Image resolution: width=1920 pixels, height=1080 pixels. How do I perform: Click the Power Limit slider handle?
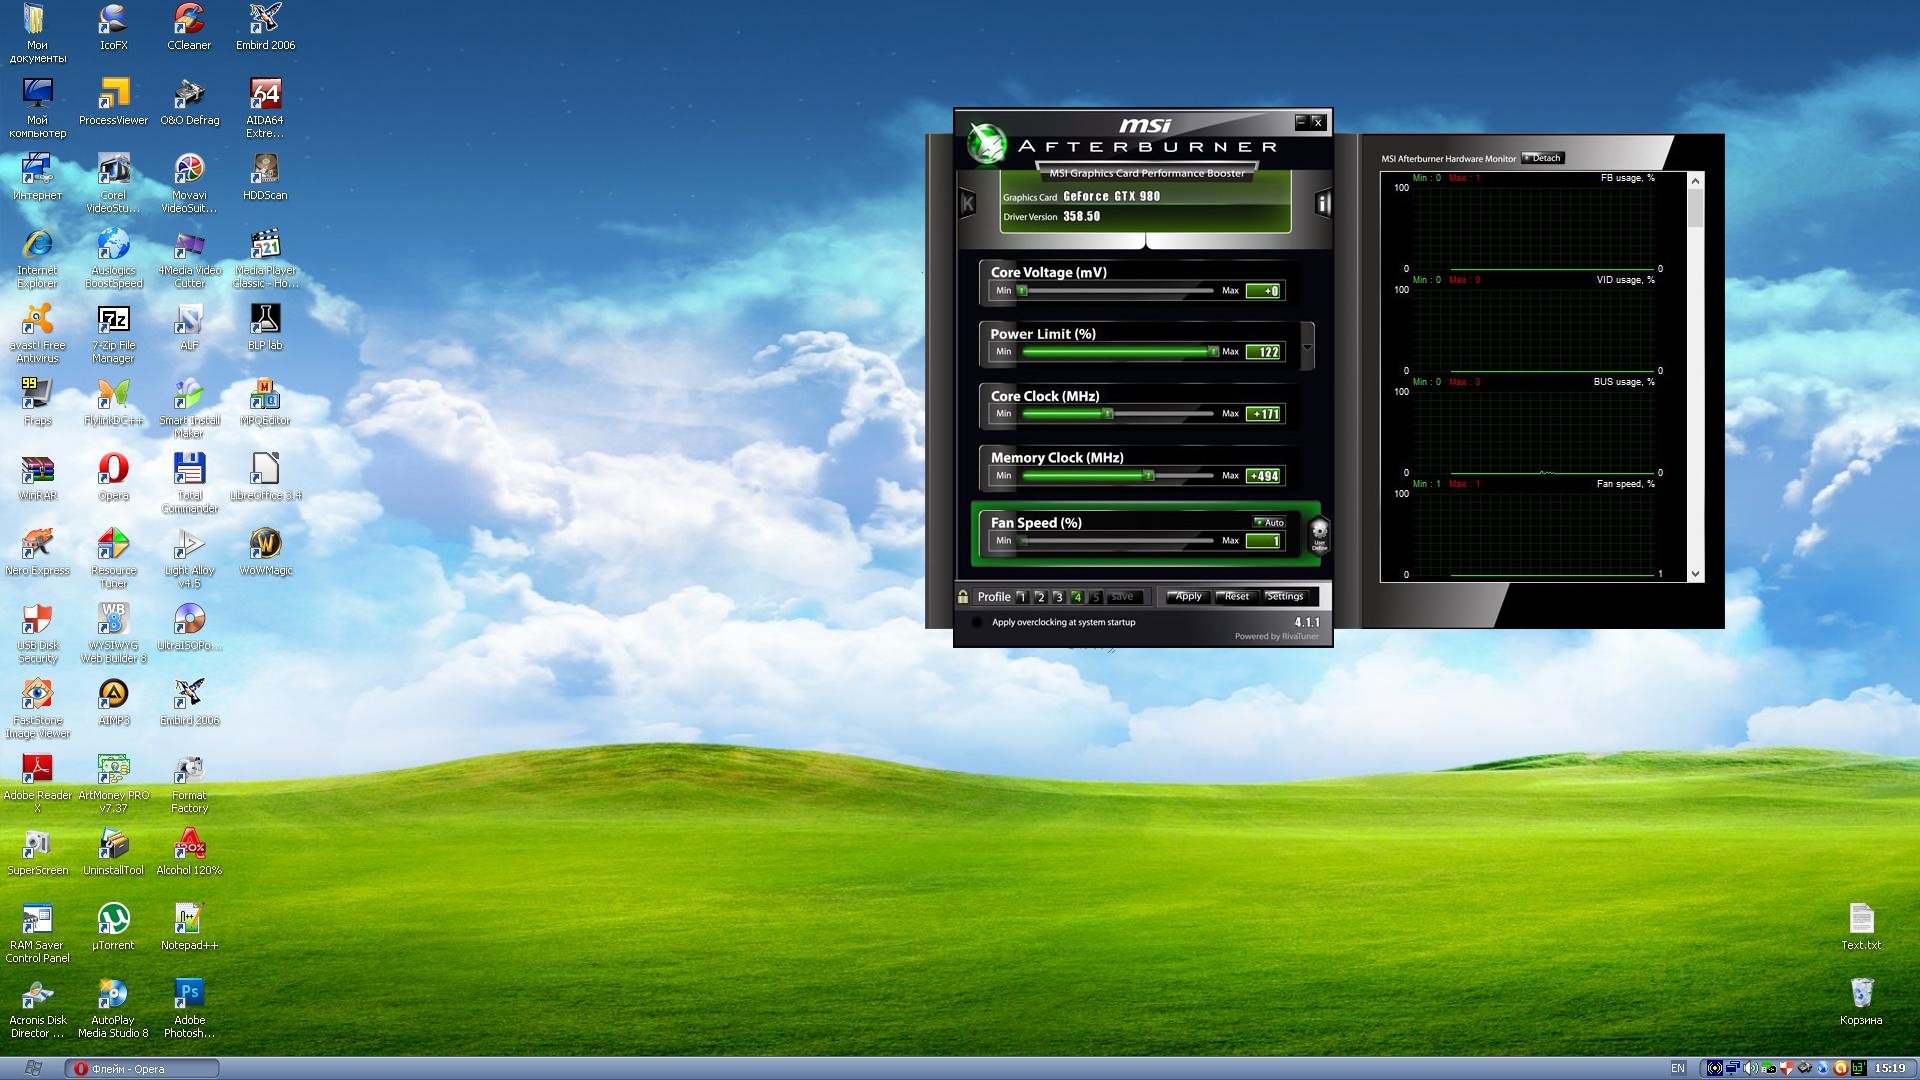pyautogui.click(x=1213, y=352)
